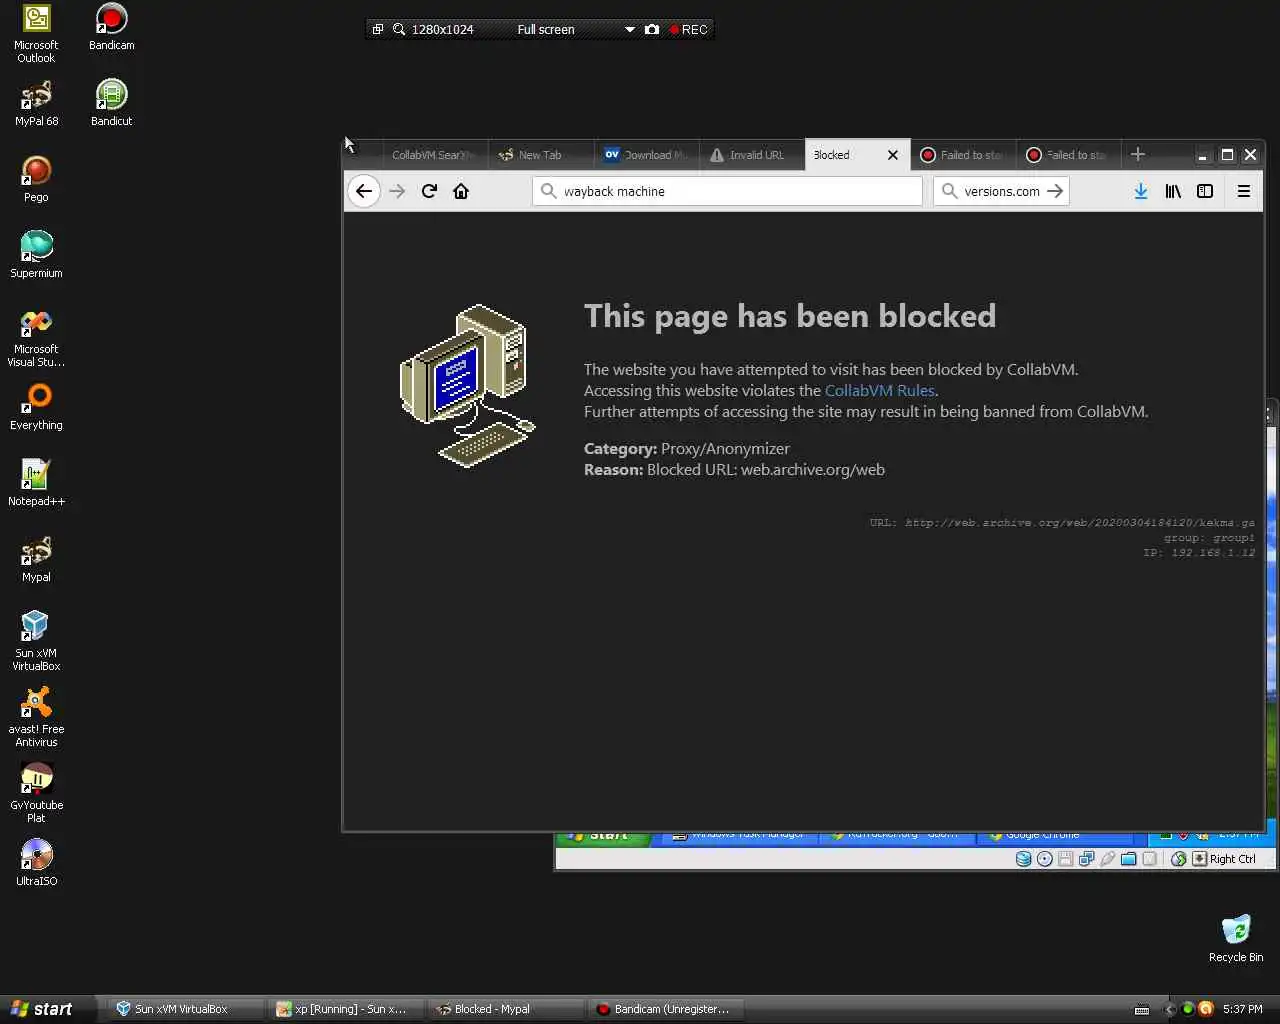Go back using the browser back arrow
Image resolution: width=1280 pixels, height=1024 pixels.
tap(364, 191)
